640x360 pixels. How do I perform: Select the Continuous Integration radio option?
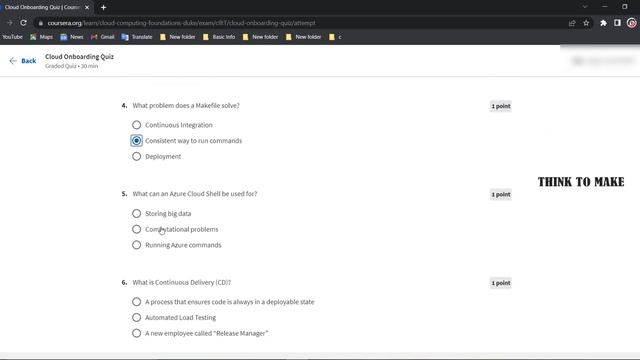[x=136, y=125]
